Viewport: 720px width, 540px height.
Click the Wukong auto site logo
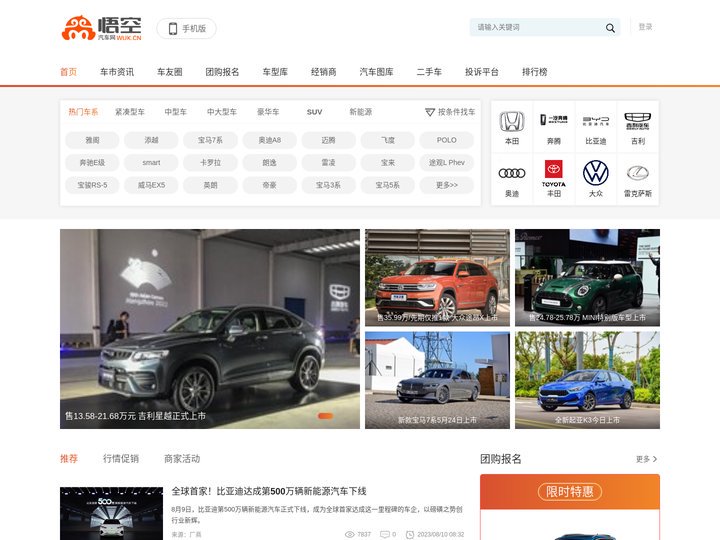(x=101, y=28)
